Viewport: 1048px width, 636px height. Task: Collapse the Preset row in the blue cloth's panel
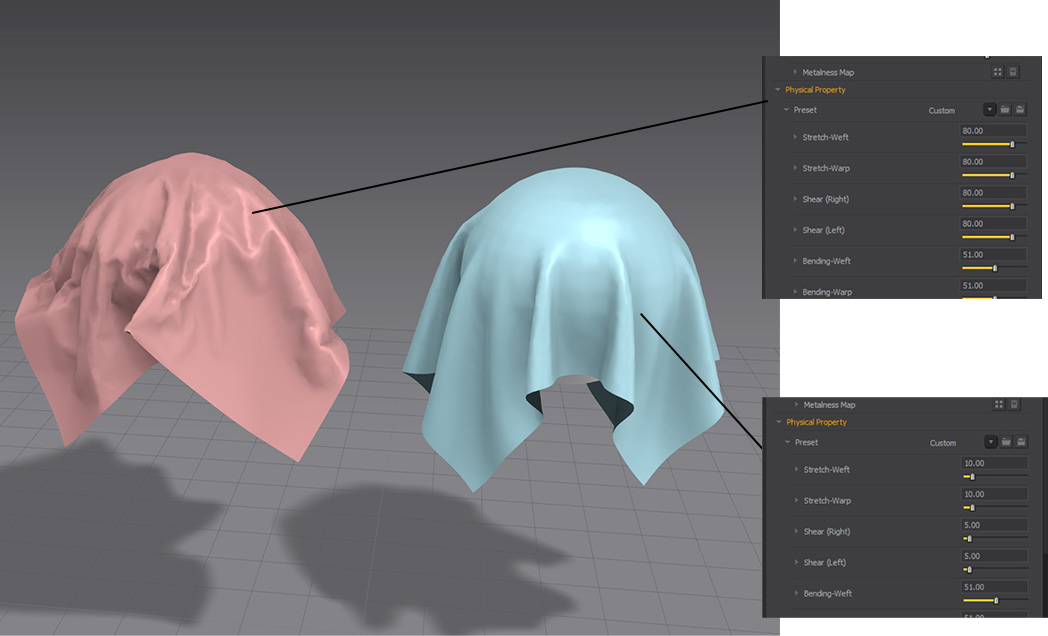coord(787,442)
